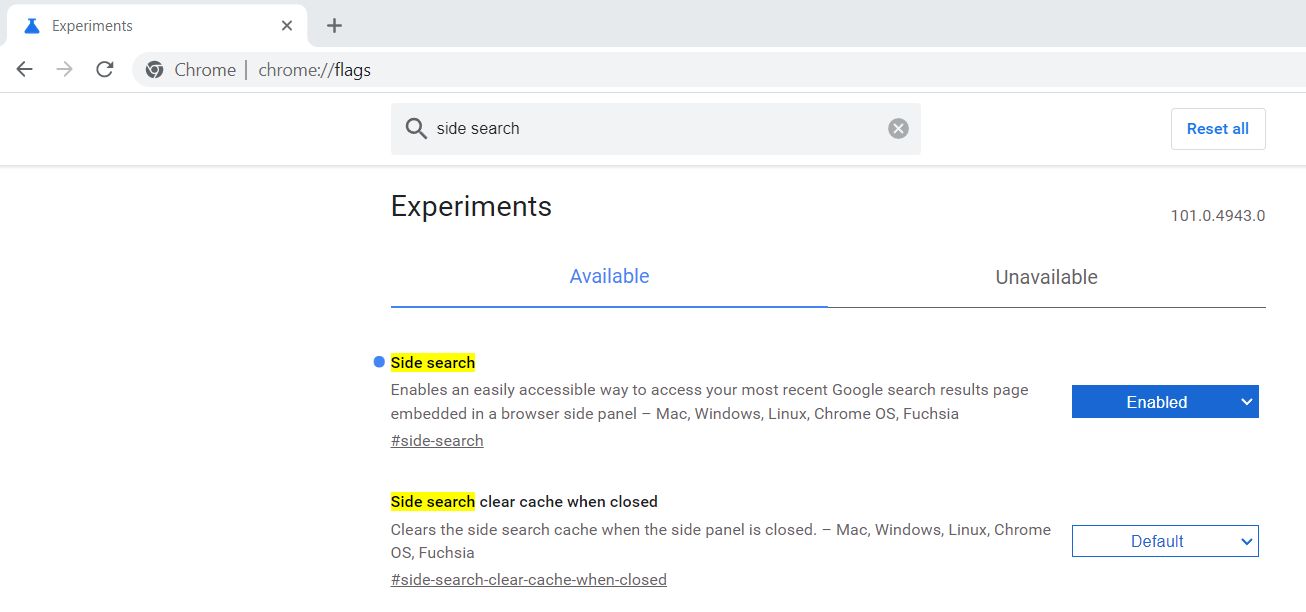The height and width of the screenshot is (612, 1306).
Task: Open the Default dropdown for clear cache flag
Action: (1164, 540)
